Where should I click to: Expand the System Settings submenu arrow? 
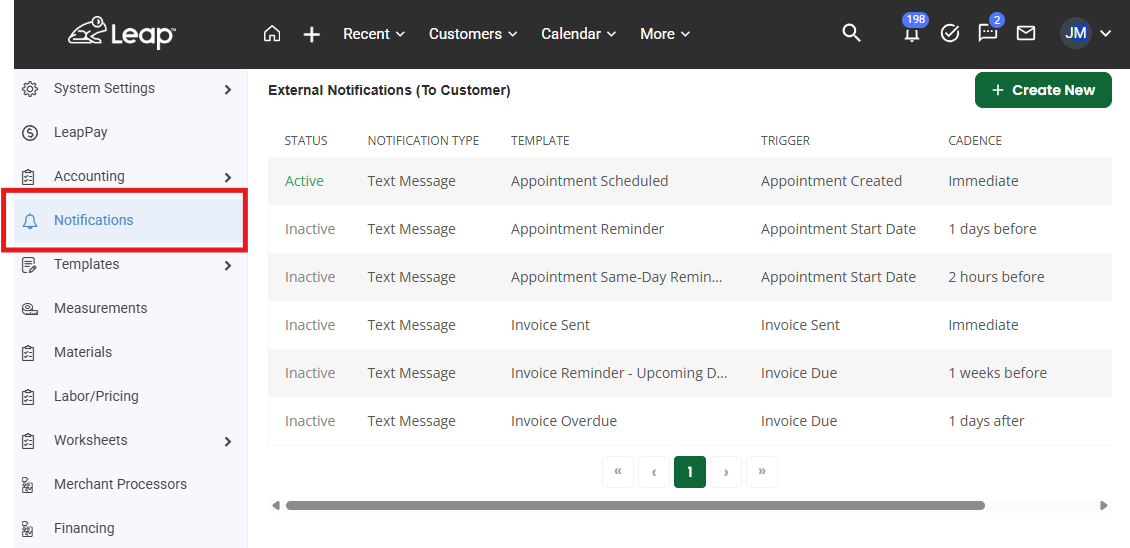pyautogui.click(x=228, y=89)
